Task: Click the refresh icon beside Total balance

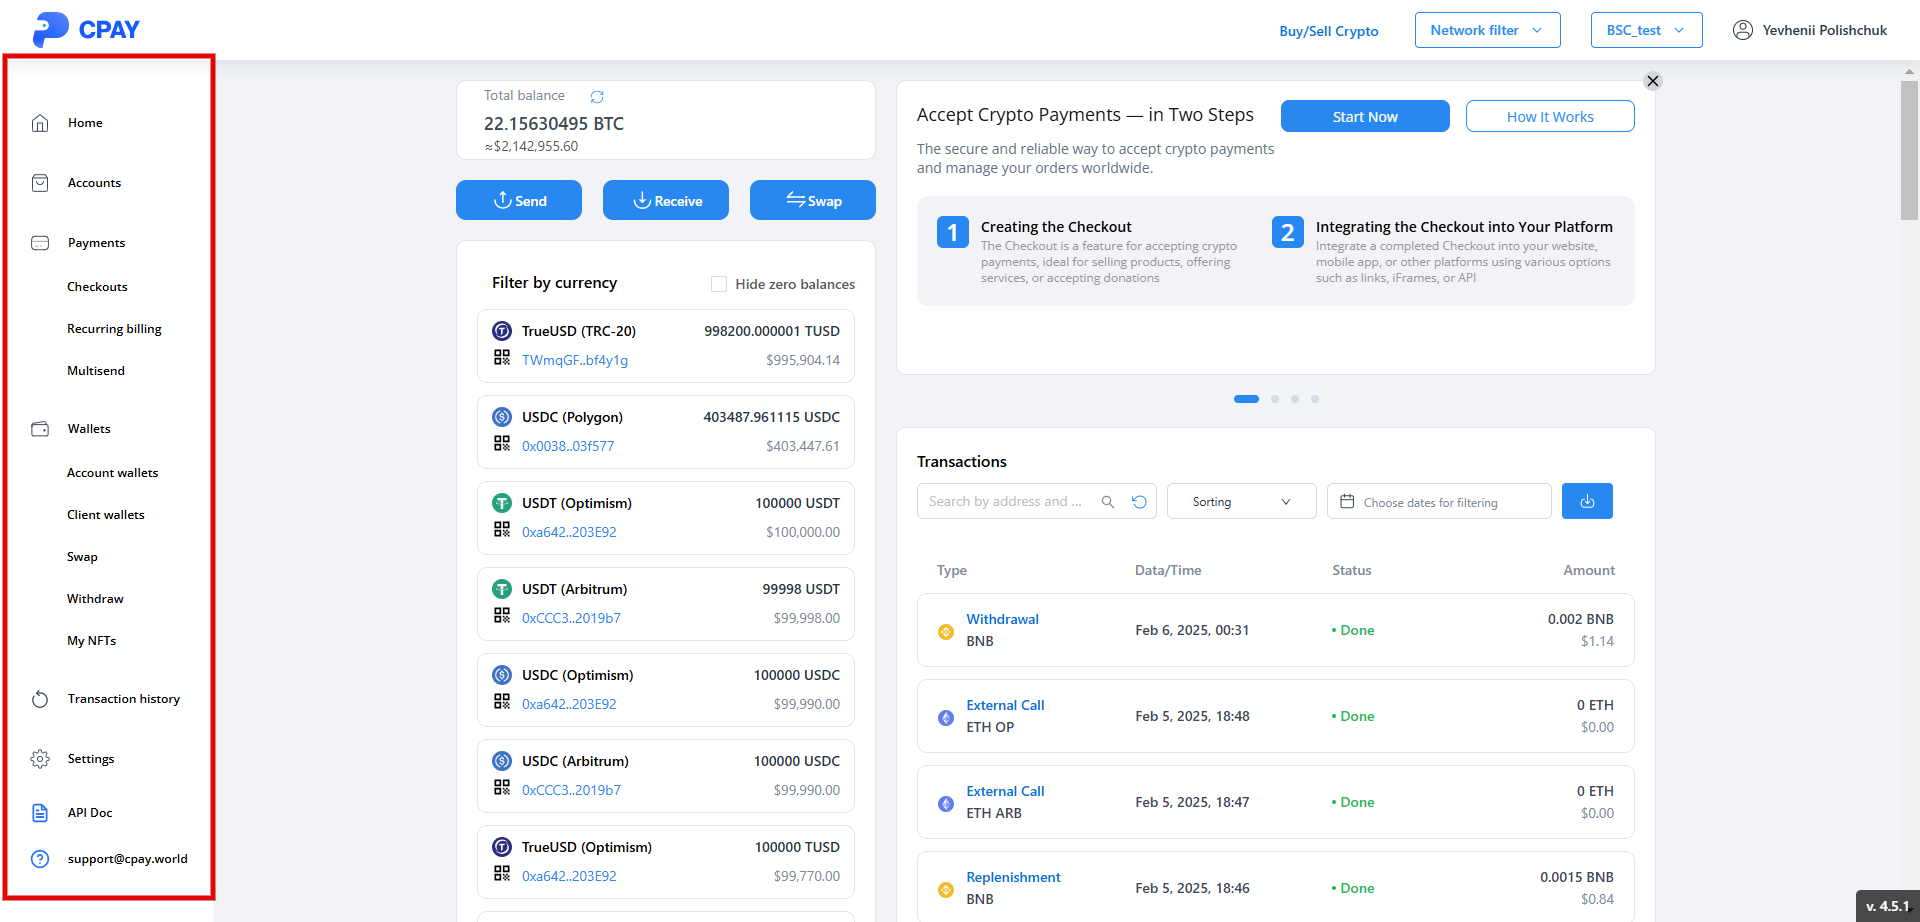Action: 597,97
